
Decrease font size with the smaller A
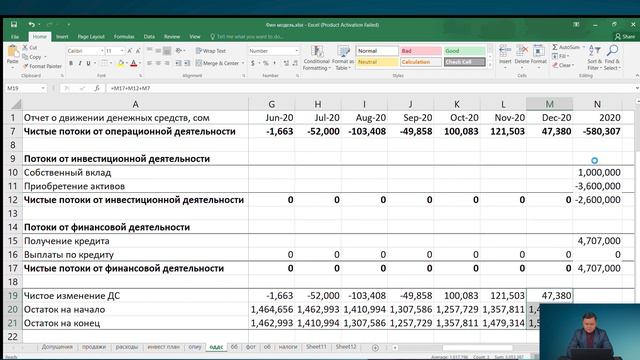pyautogui.click(x=138, y=51)
